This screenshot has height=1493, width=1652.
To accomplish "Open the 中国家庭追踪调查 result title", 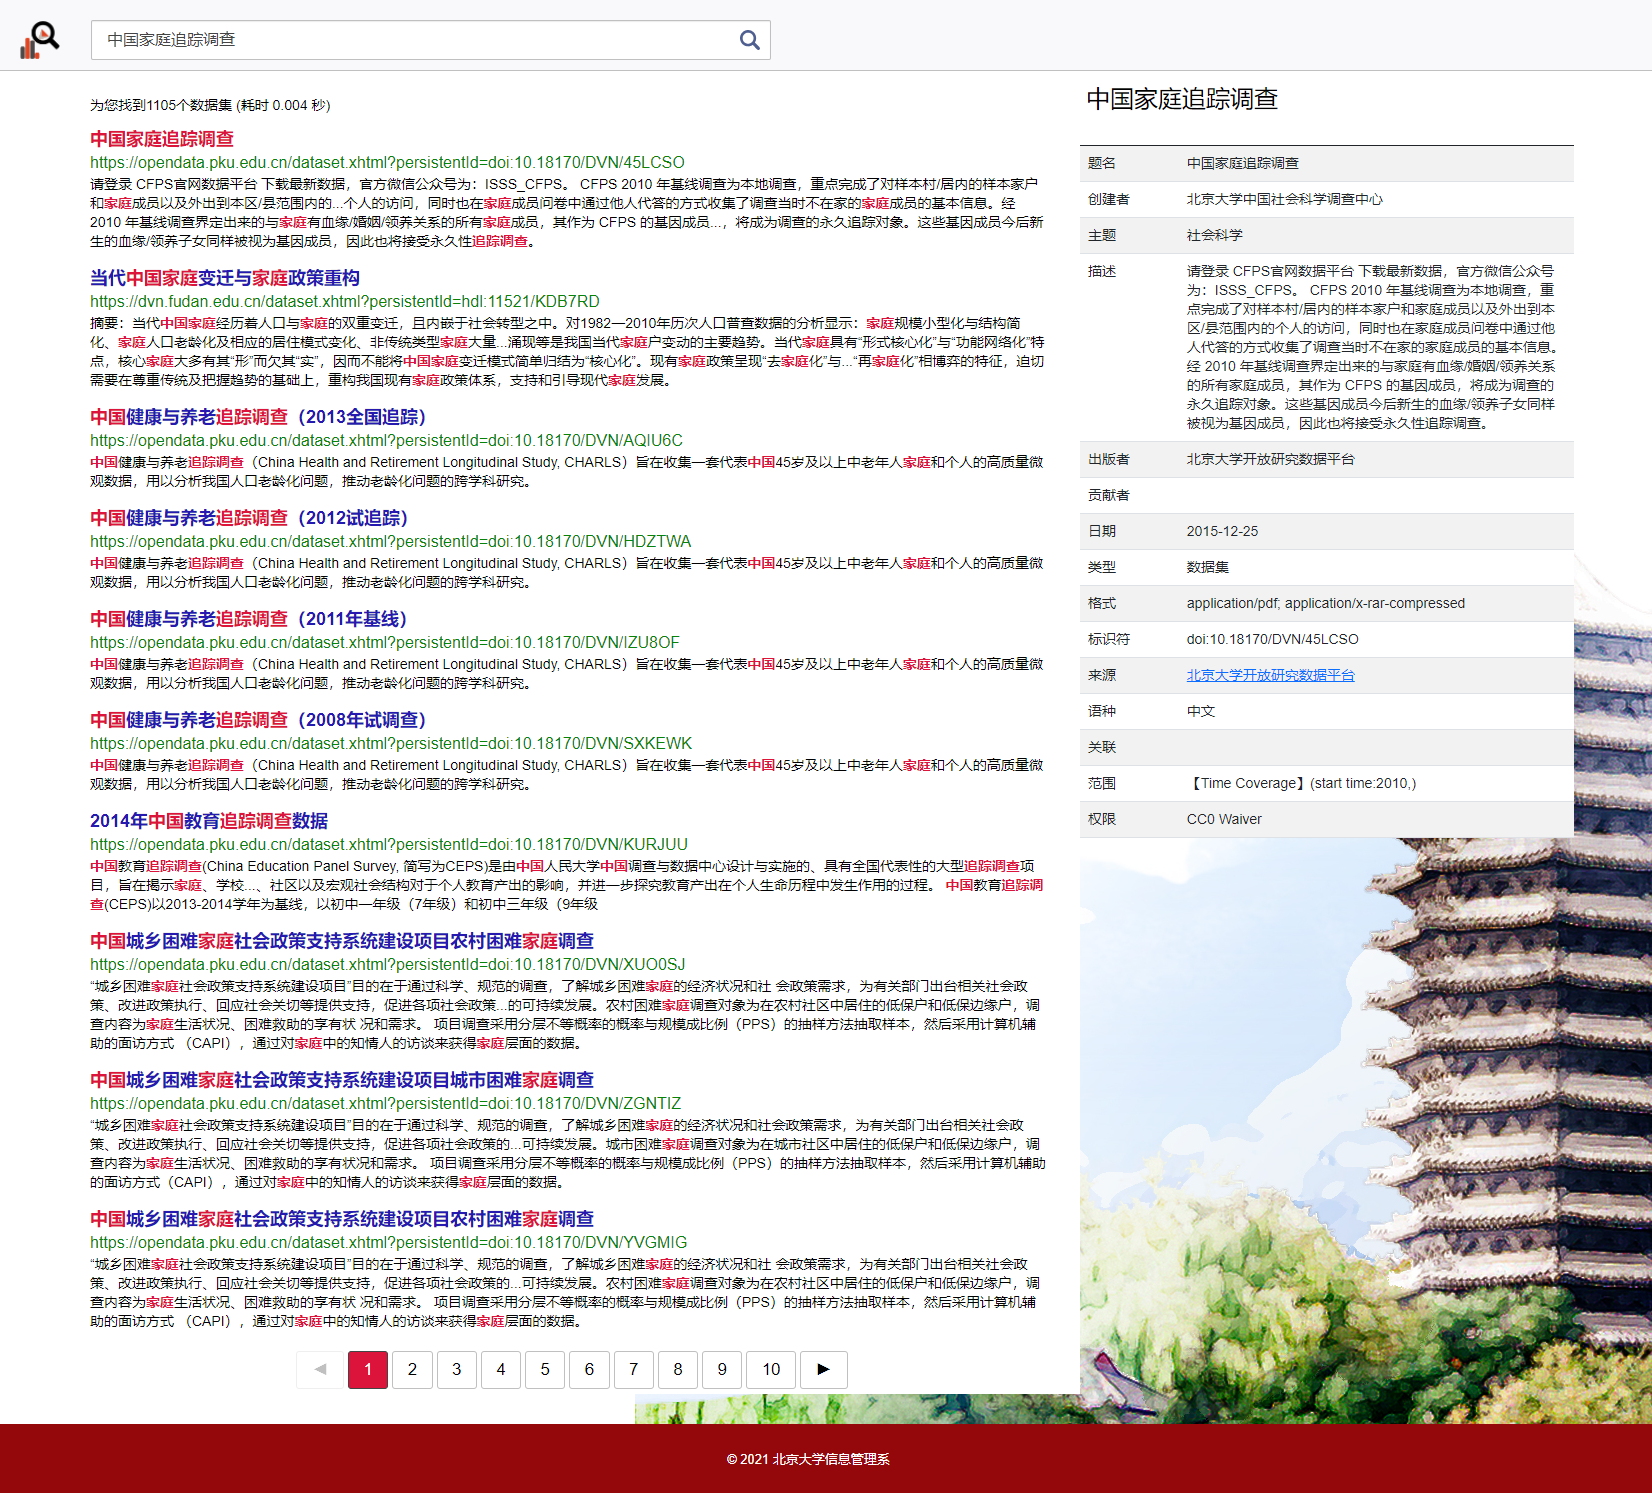I will [x=162, y=139].
